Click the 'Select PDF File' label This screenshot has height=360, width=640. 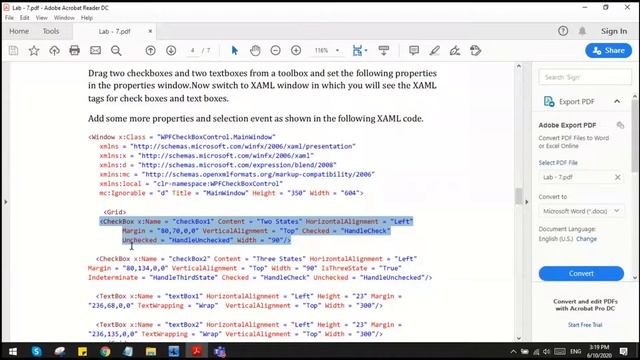click(558, 162)
